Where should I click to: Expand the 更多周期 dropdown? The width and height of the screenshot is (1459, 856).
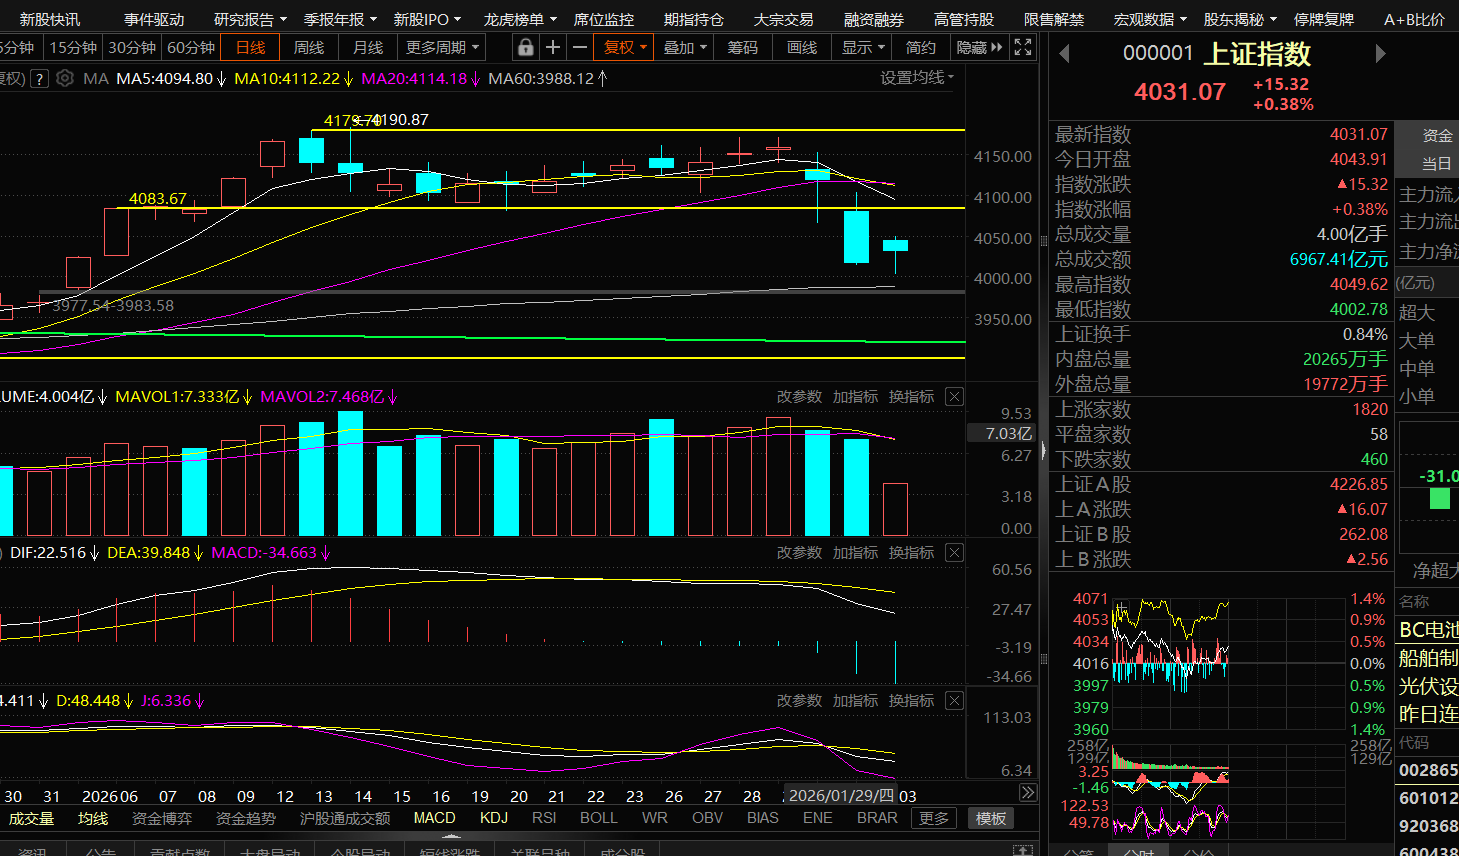pos(443,47)
